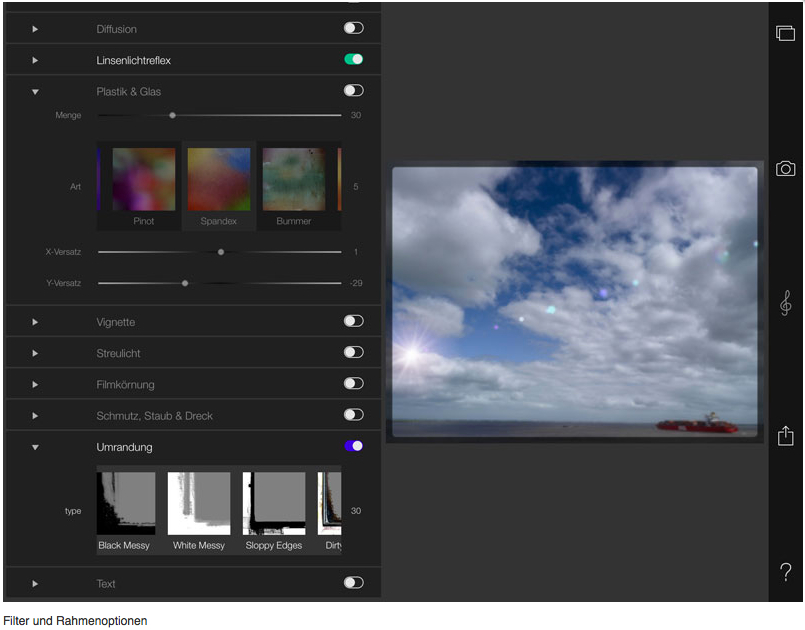
Task: Expand the Streulicht section
Action: (35, 353)
